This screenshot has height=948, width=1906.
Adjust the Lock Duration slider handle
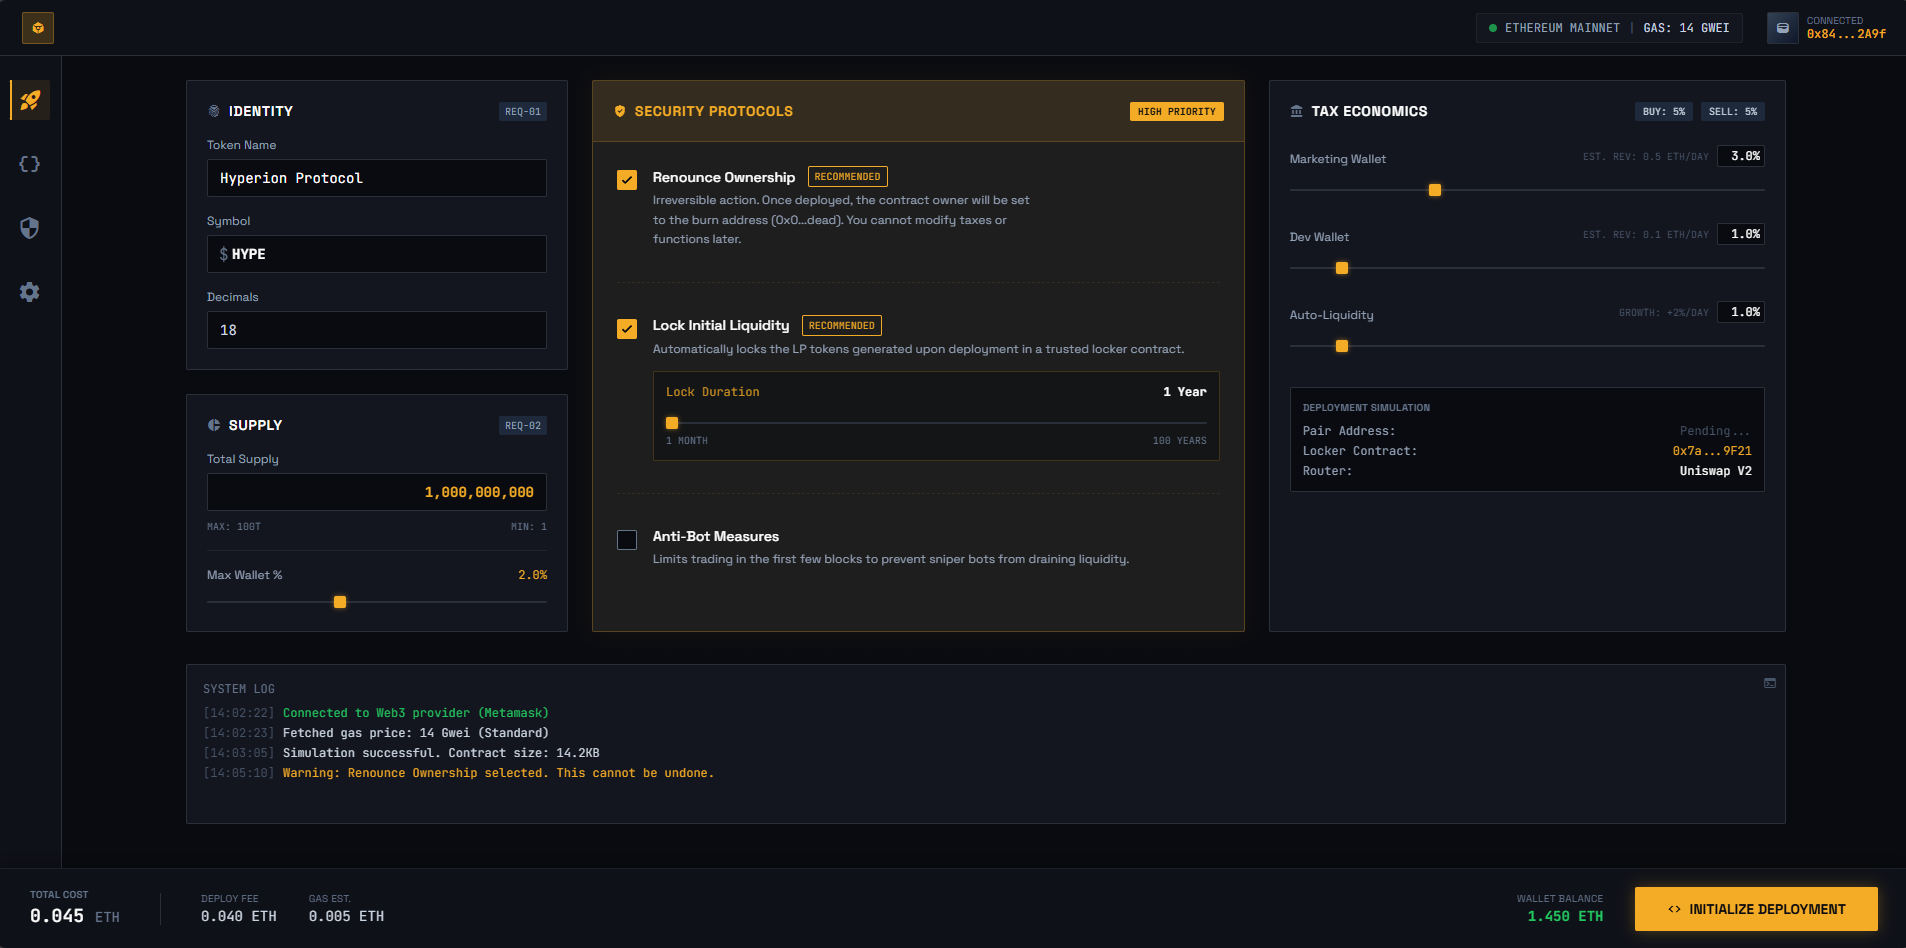672,422
